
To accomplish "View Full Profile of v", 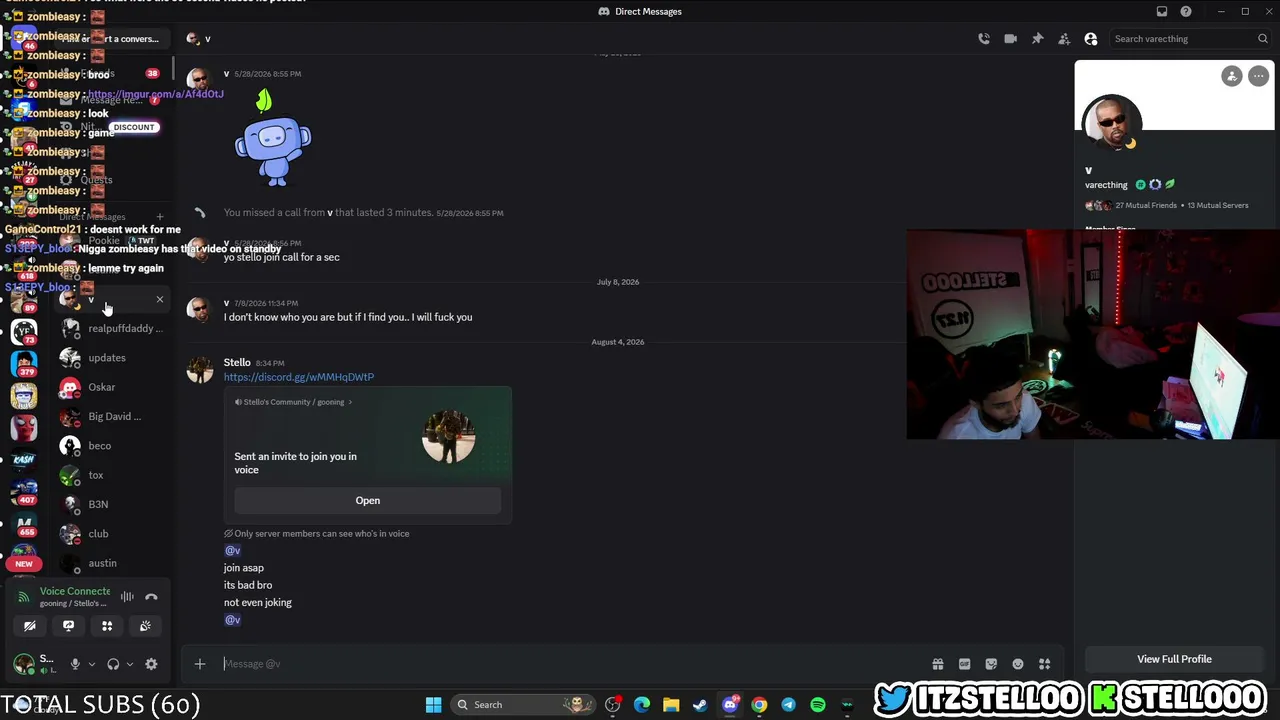I will (1174, 659).
